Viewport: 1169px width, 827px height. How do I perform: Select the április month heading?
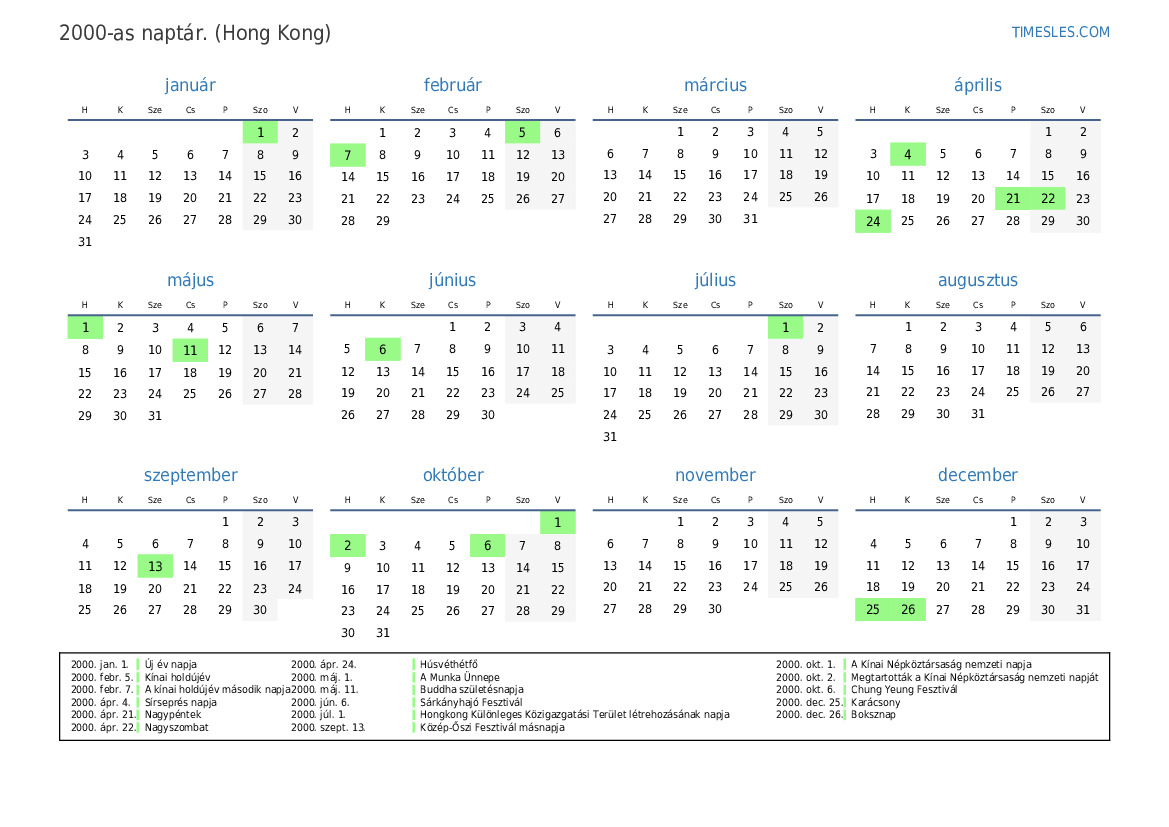pos(977,86)
